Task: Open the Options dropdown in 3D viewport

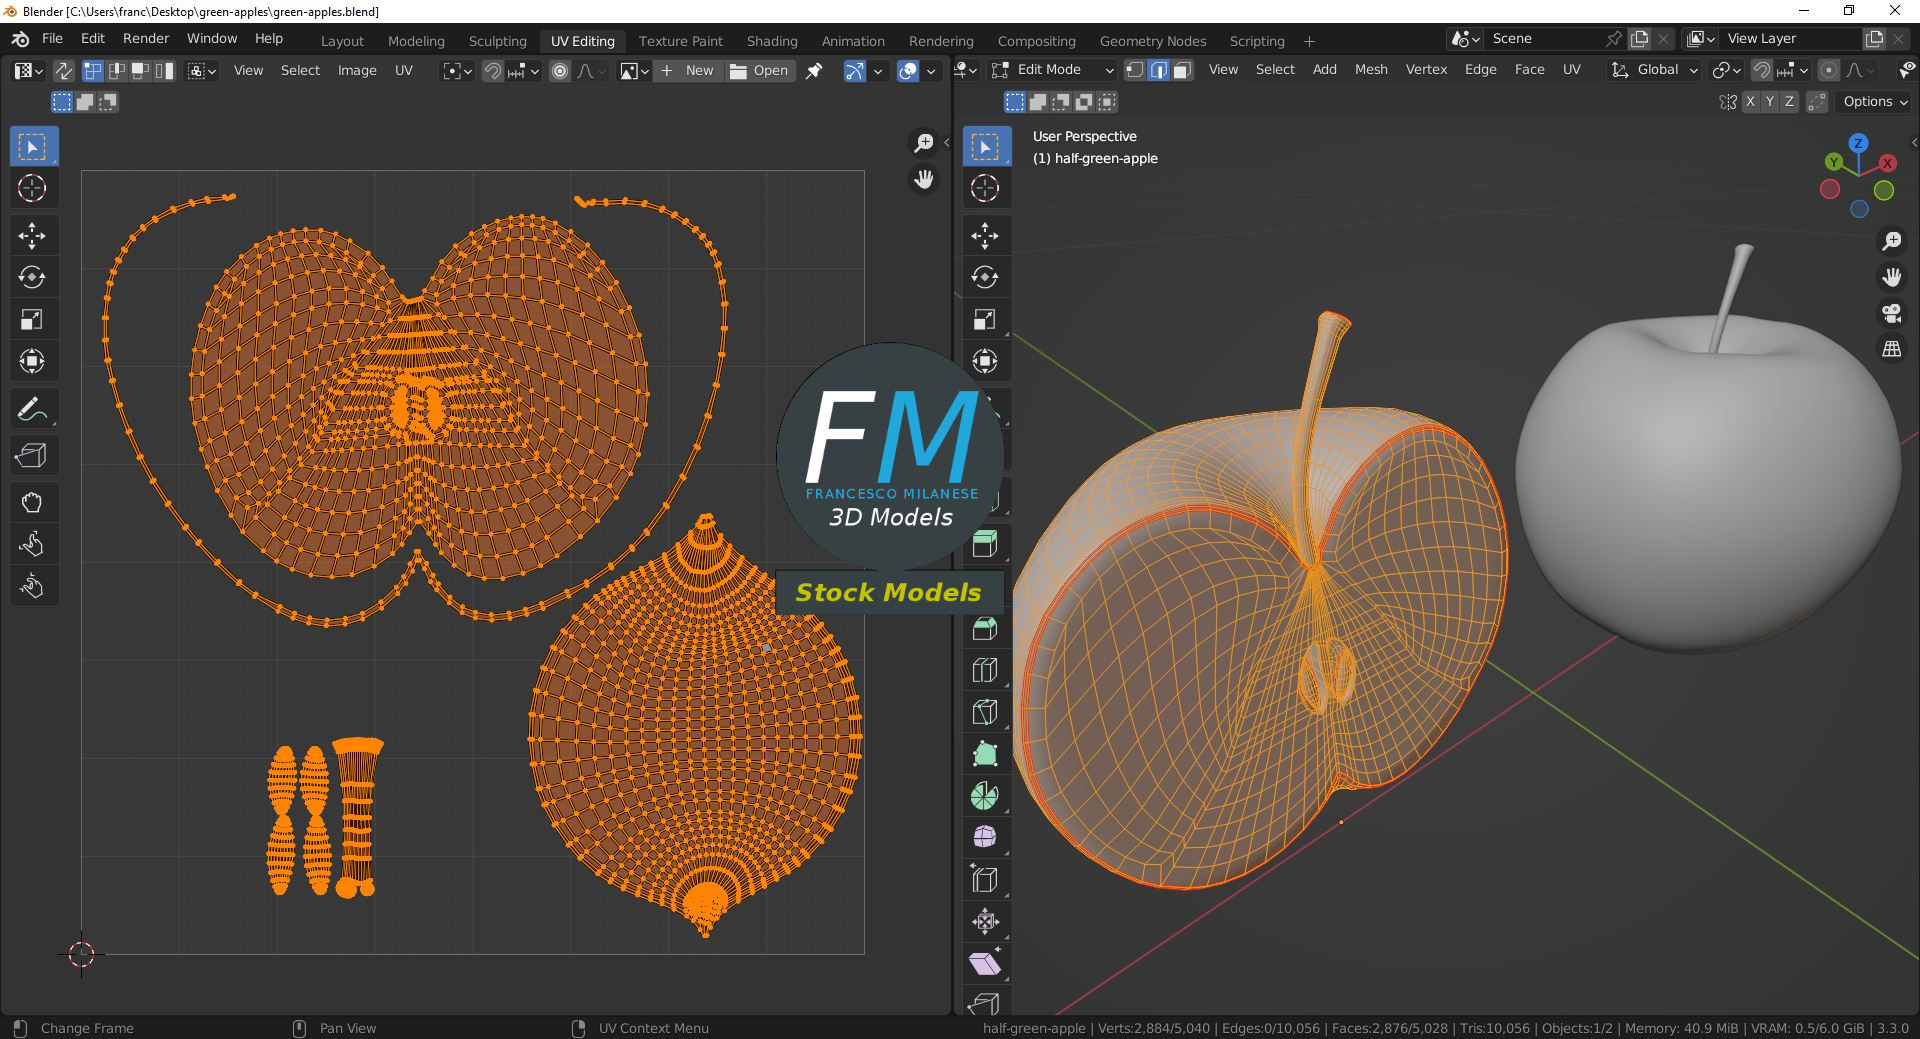Action: point(1875,102)
